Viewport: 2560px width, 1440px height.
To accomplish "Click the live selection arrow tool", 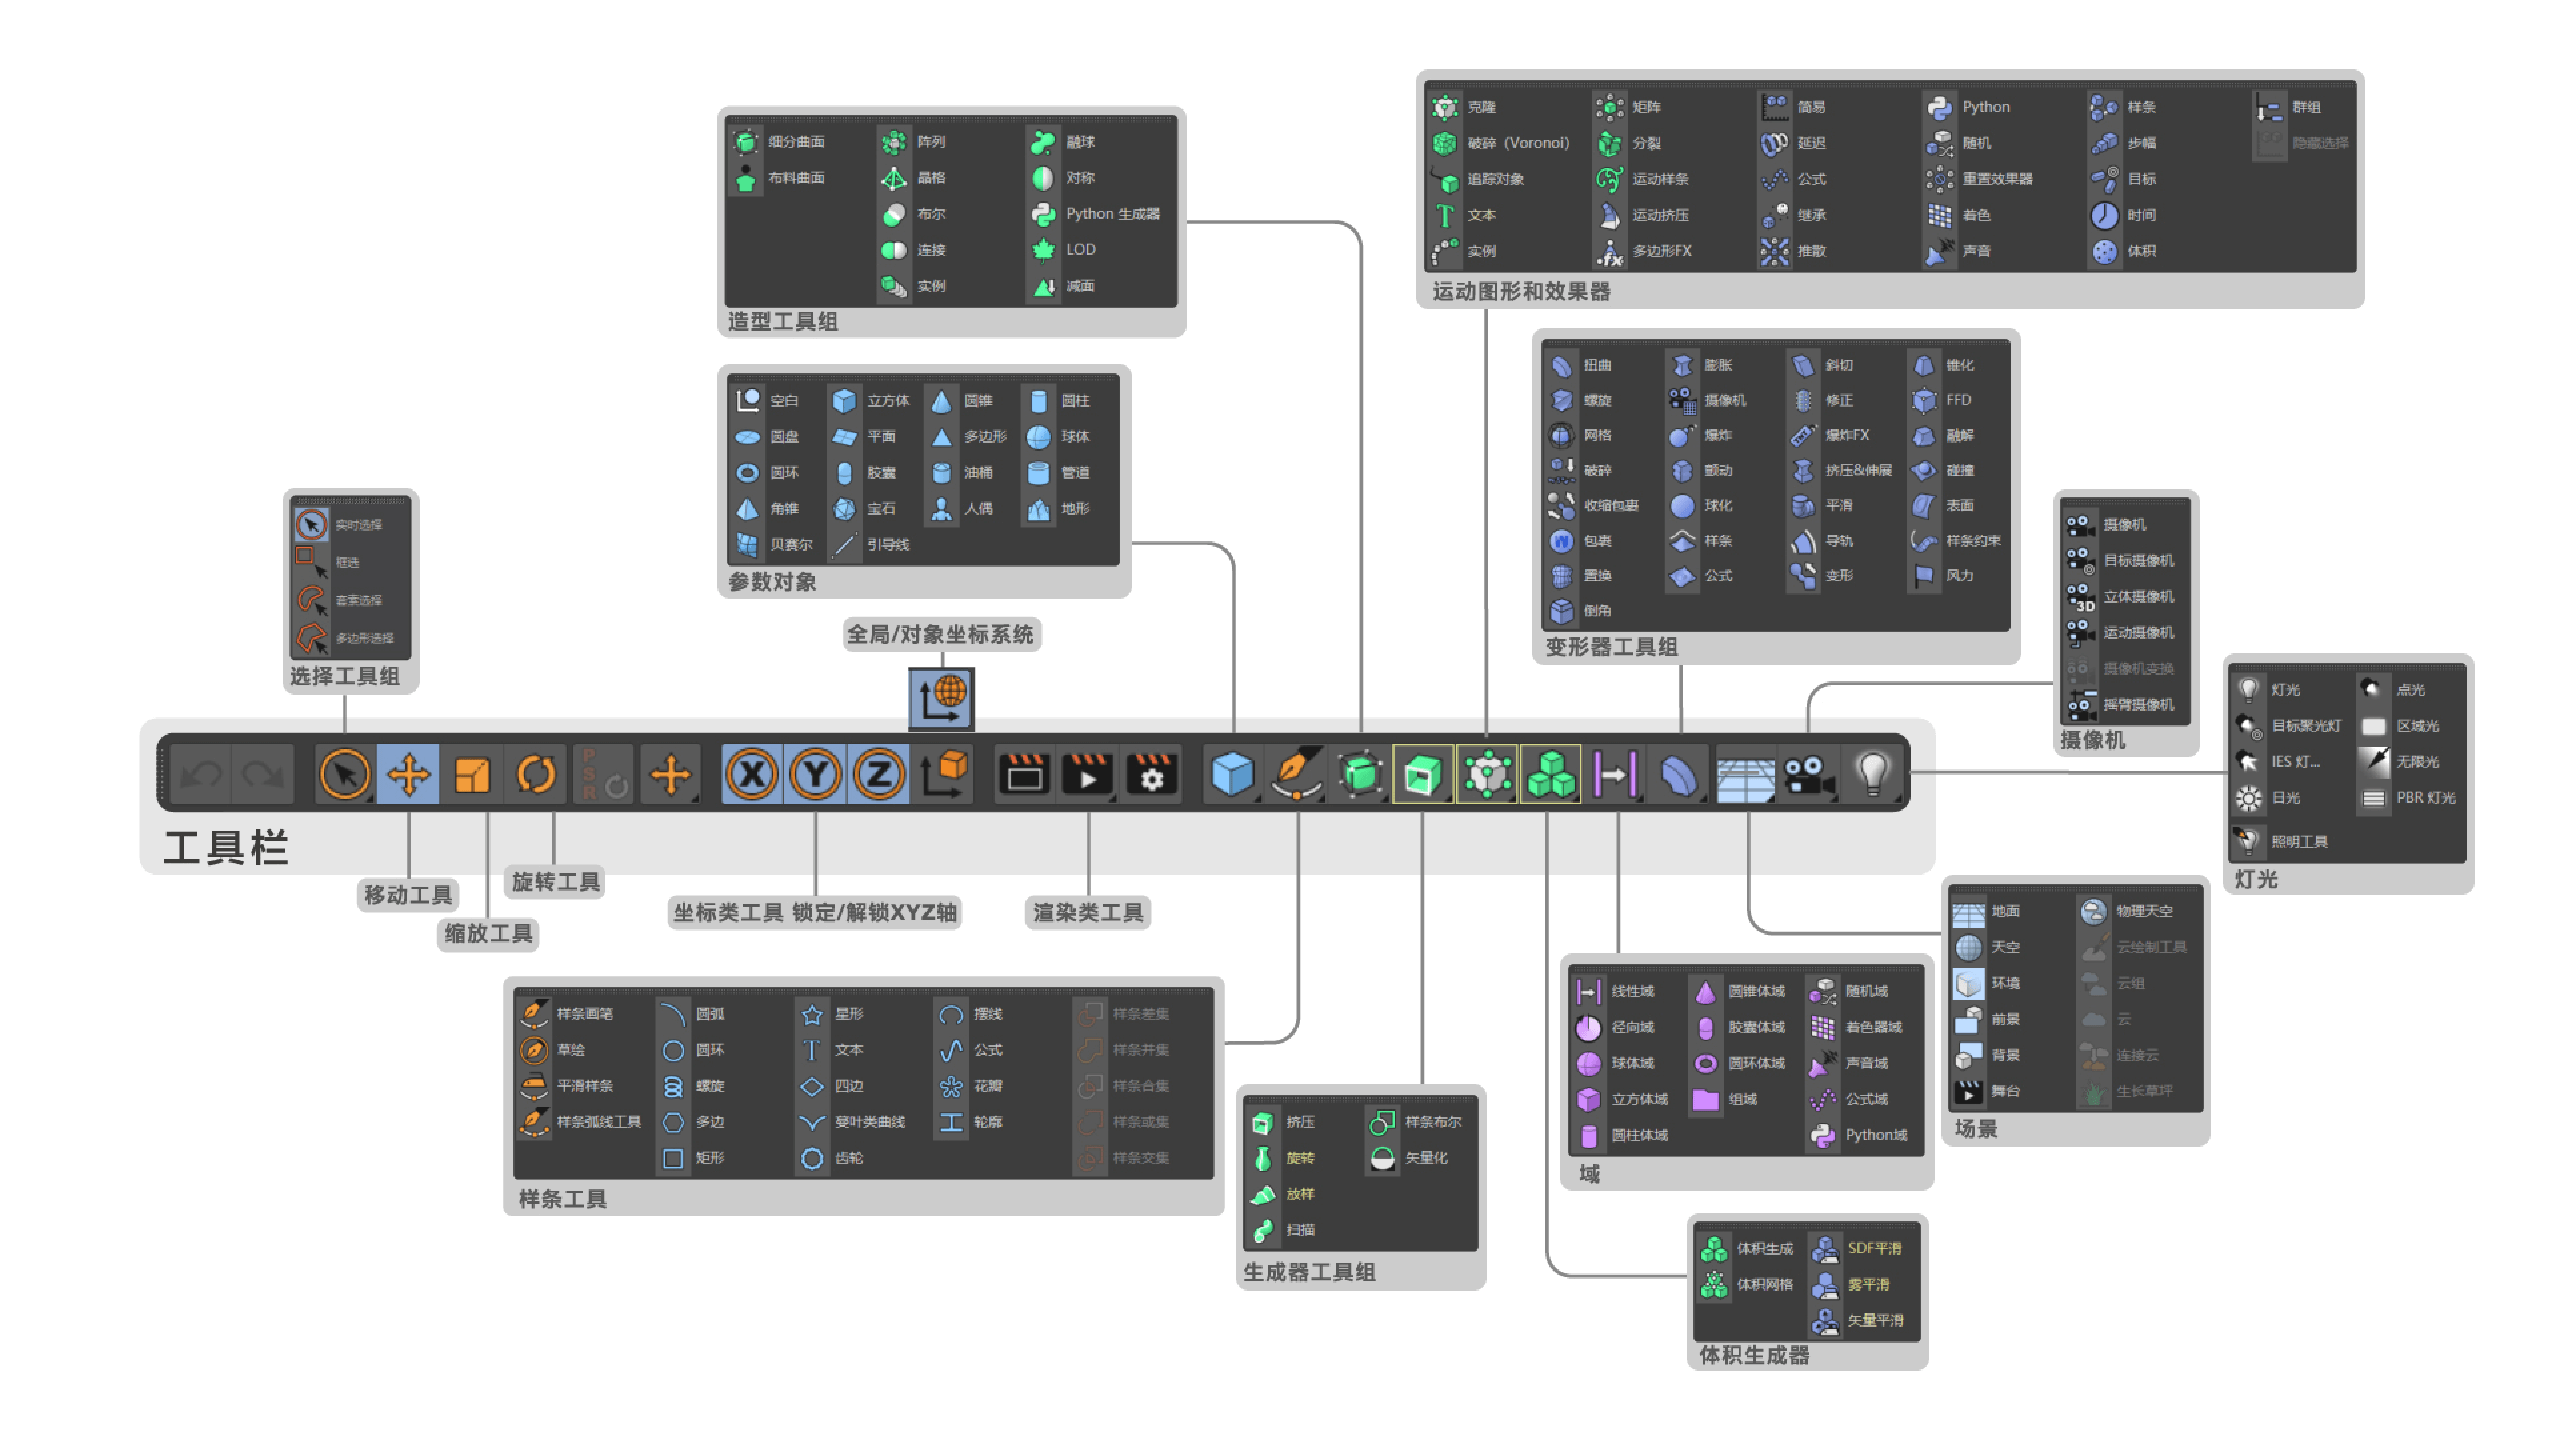I will click(x=345, y=774).
